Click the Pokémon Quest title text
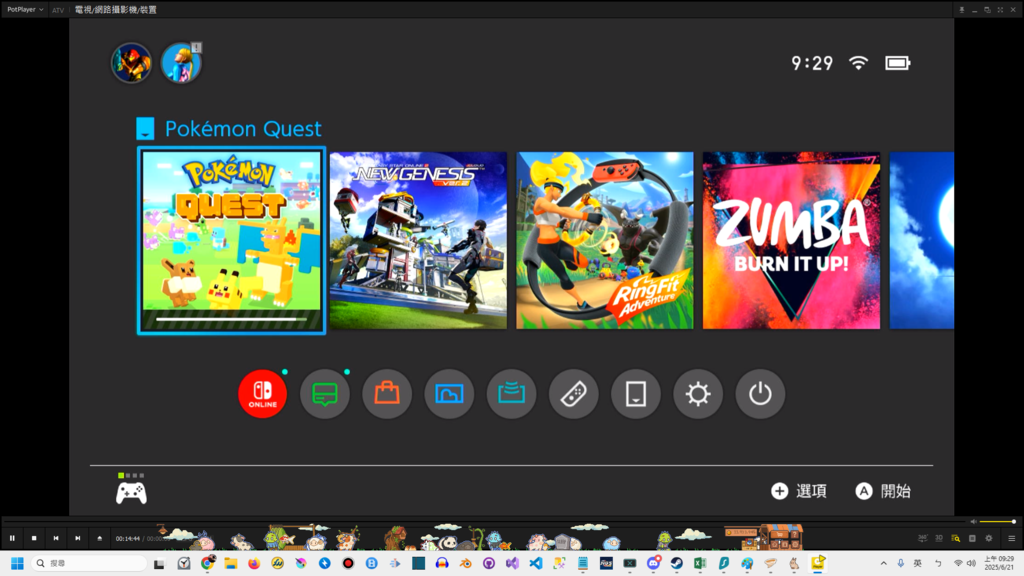This screenshot has width=1024, height=576. click(243, 129)
